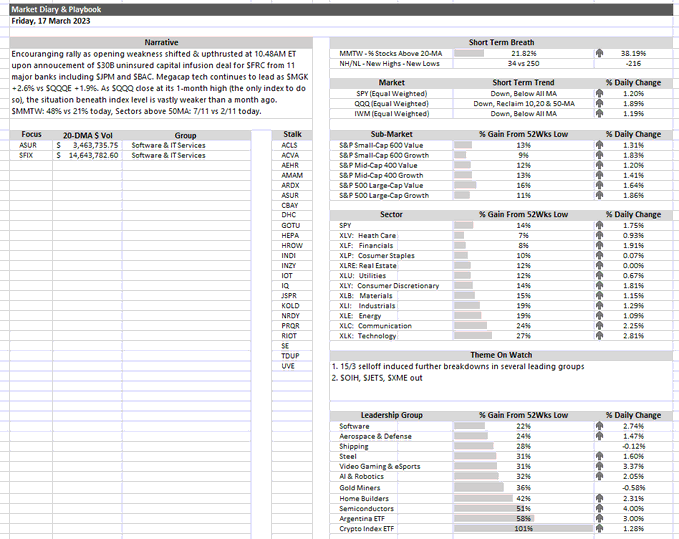Click the up arrow in XLP Cosumer Staples row
Image resolution: width=679 pixels, height=539 pixels.
[x=599, y=255]
